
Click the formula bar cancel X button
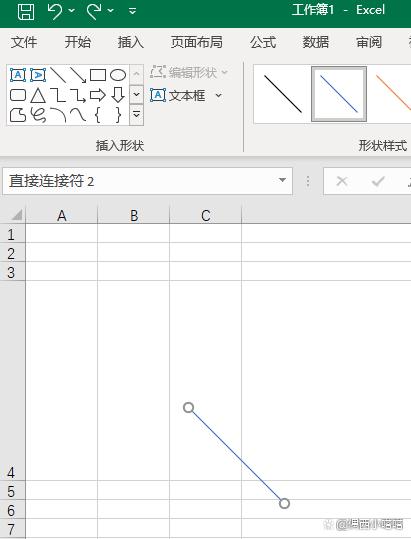click(342, 180)
